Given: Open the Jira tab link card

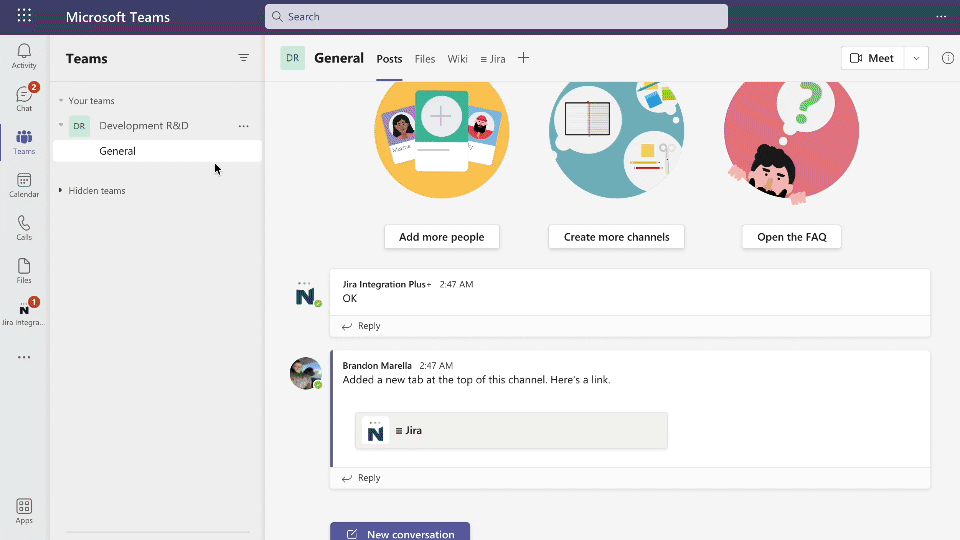Looking at the screenshot, I should pyautogui.click(x=511, y=430).
